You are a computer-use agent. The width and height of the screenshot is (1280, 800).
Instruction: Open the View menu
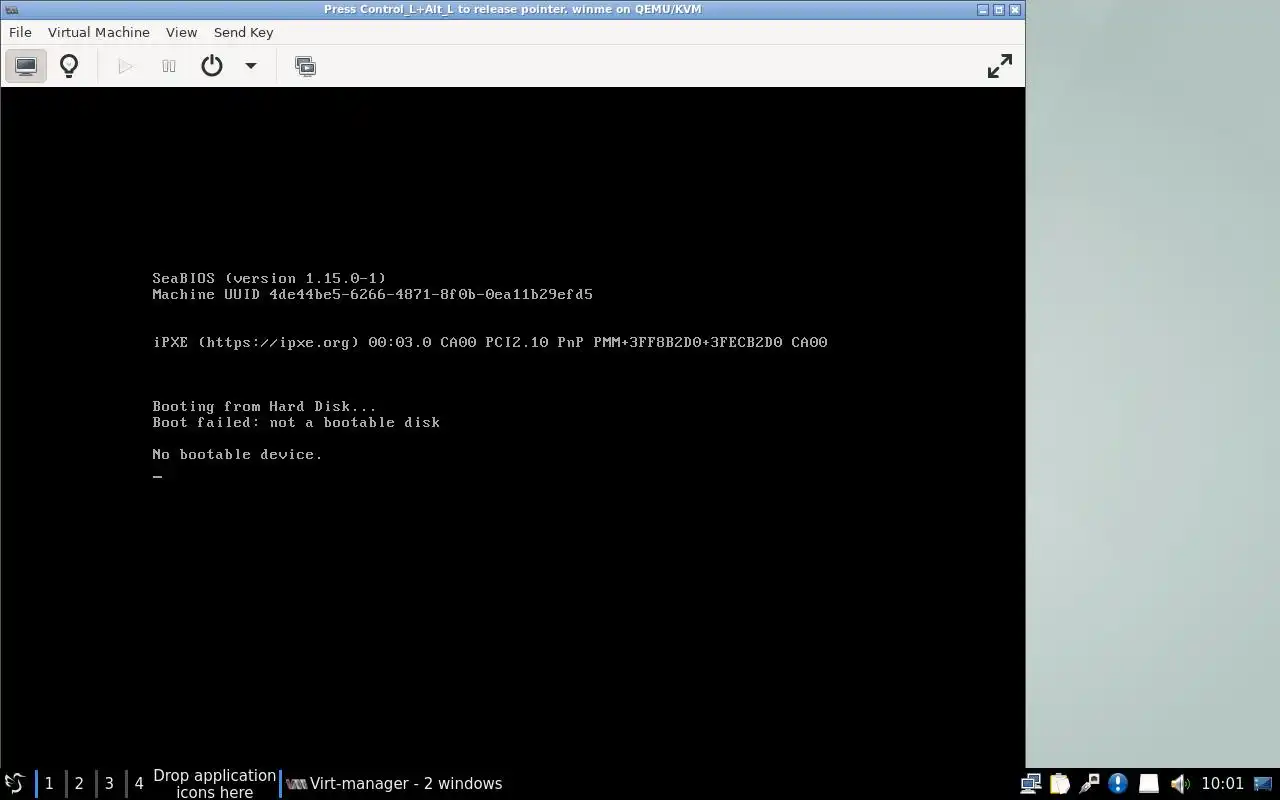181,32
